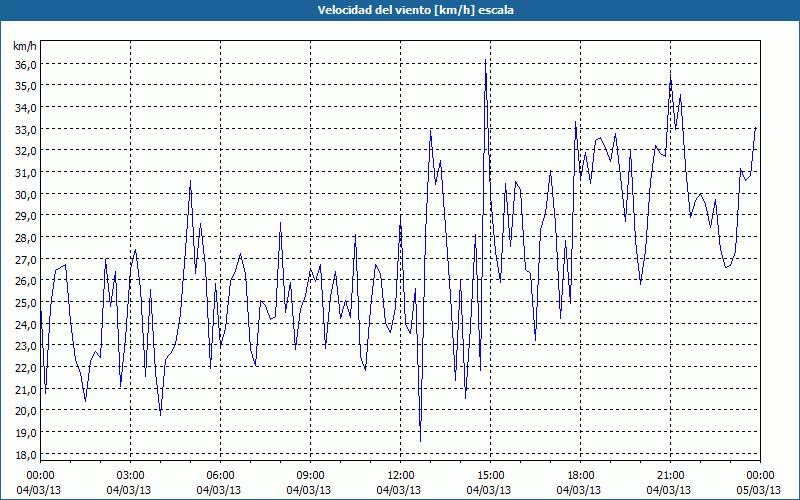
Task: Click the 04/03/13 date under 09:00
Action: click(308, 490)
